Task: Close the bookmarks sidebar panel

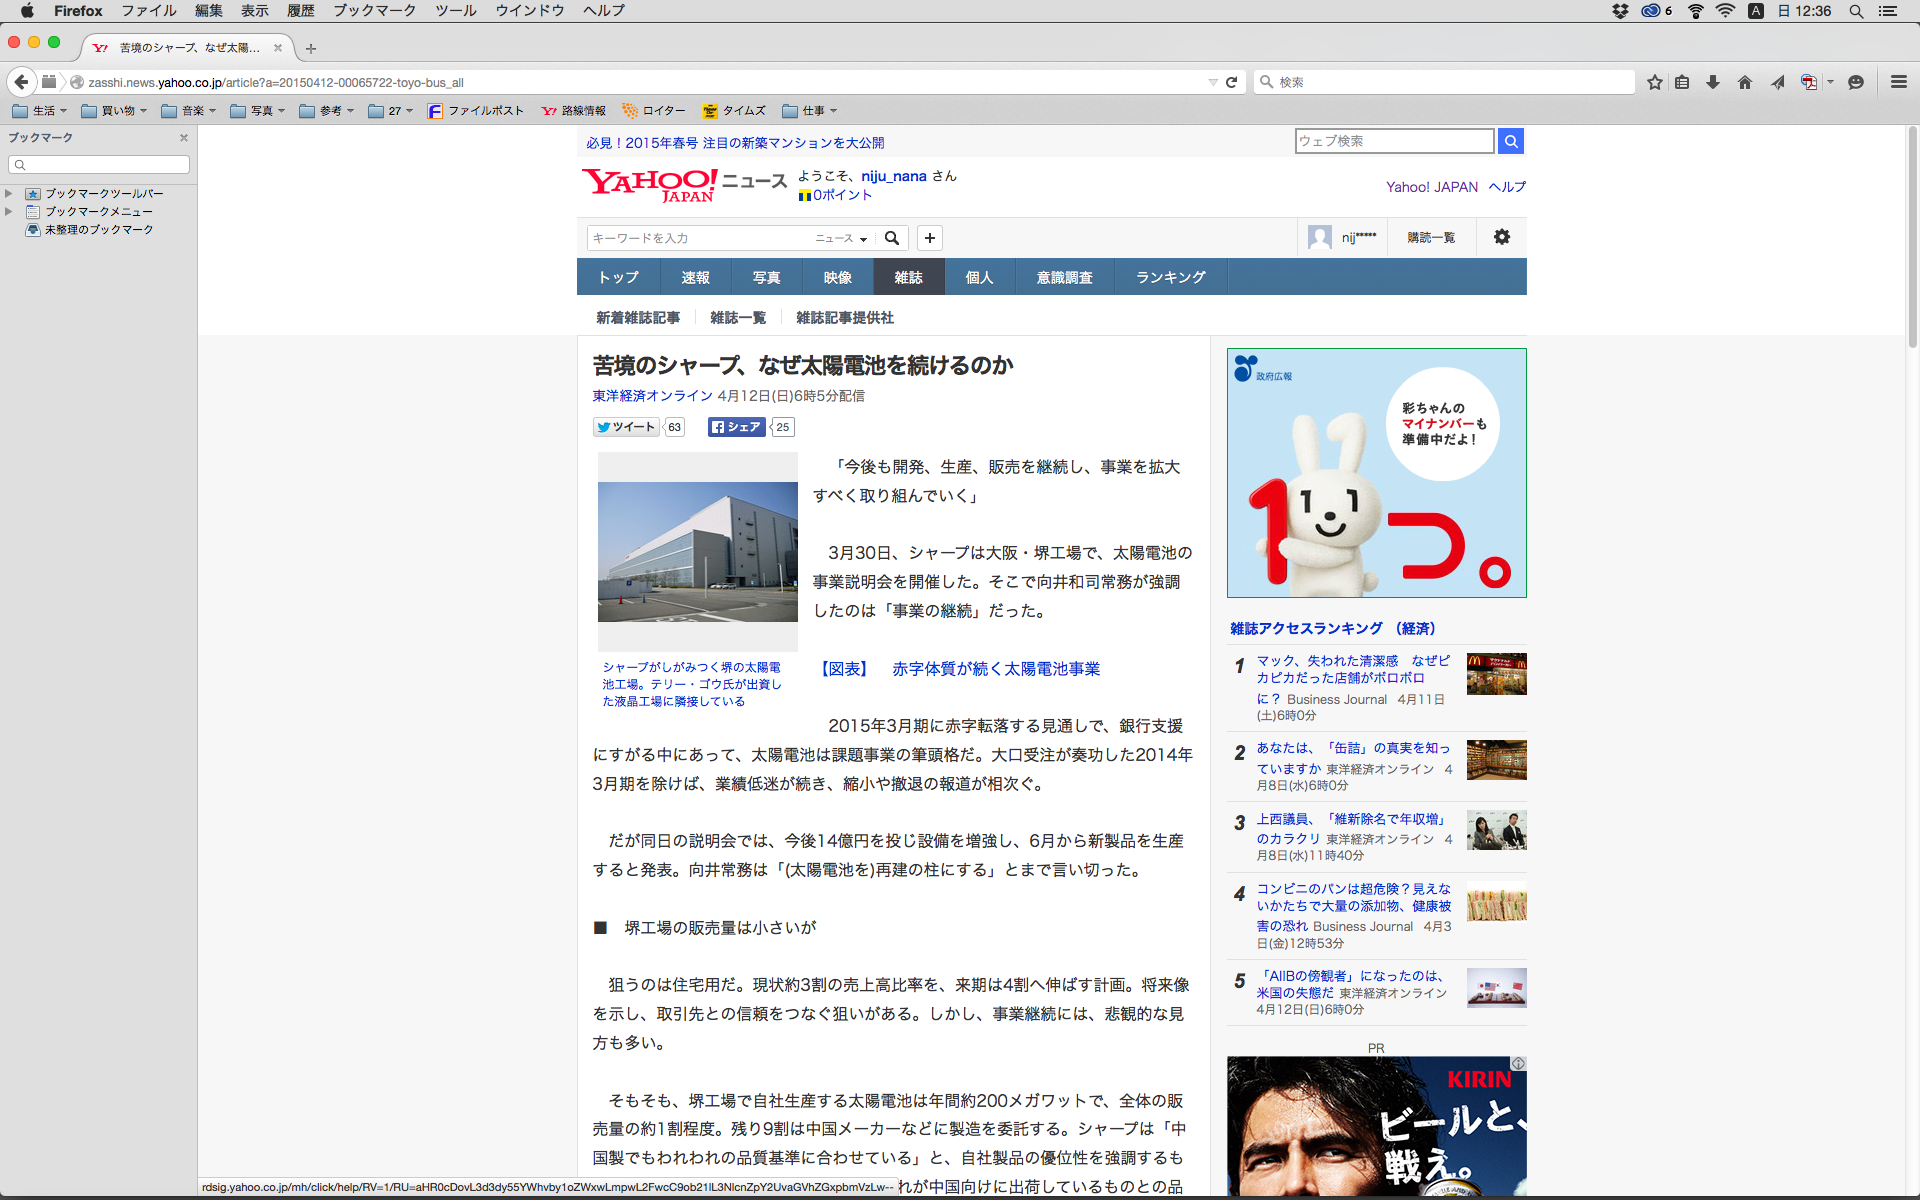Action: pyautogui.click(x=184, y=138)
